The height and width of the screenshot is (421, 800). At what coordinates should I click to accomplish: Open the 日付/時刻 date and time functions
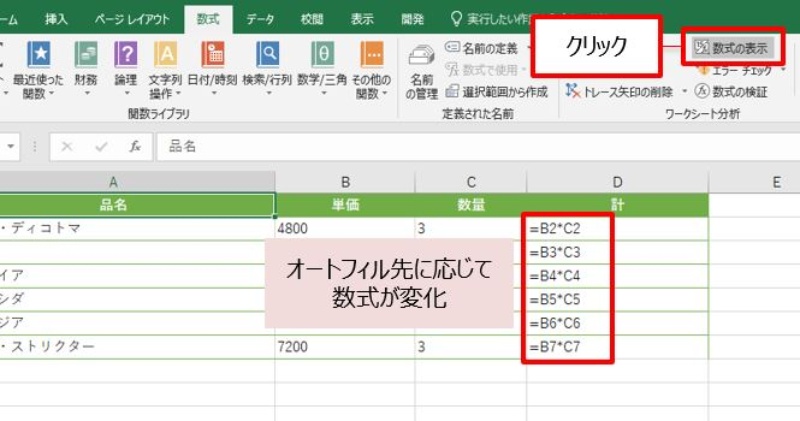pyautogui.click(x=212, y=69)
